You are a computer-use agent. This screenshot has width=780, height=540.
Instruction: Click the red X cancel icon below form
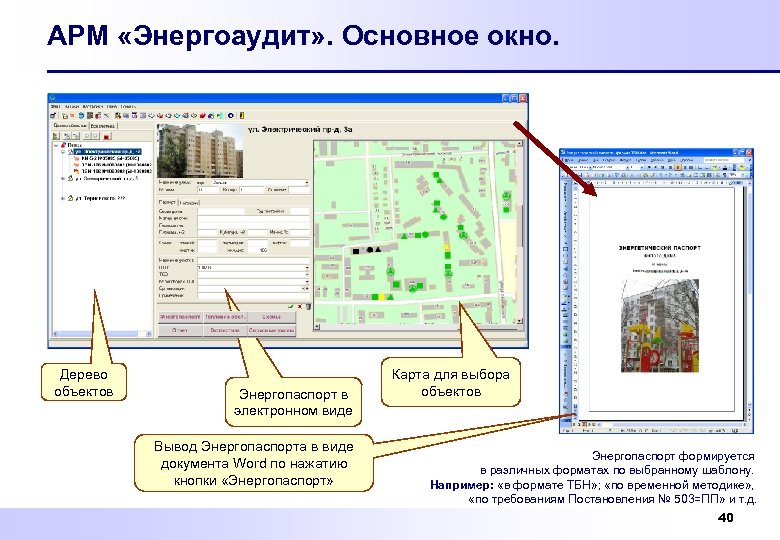coord(299,306)
